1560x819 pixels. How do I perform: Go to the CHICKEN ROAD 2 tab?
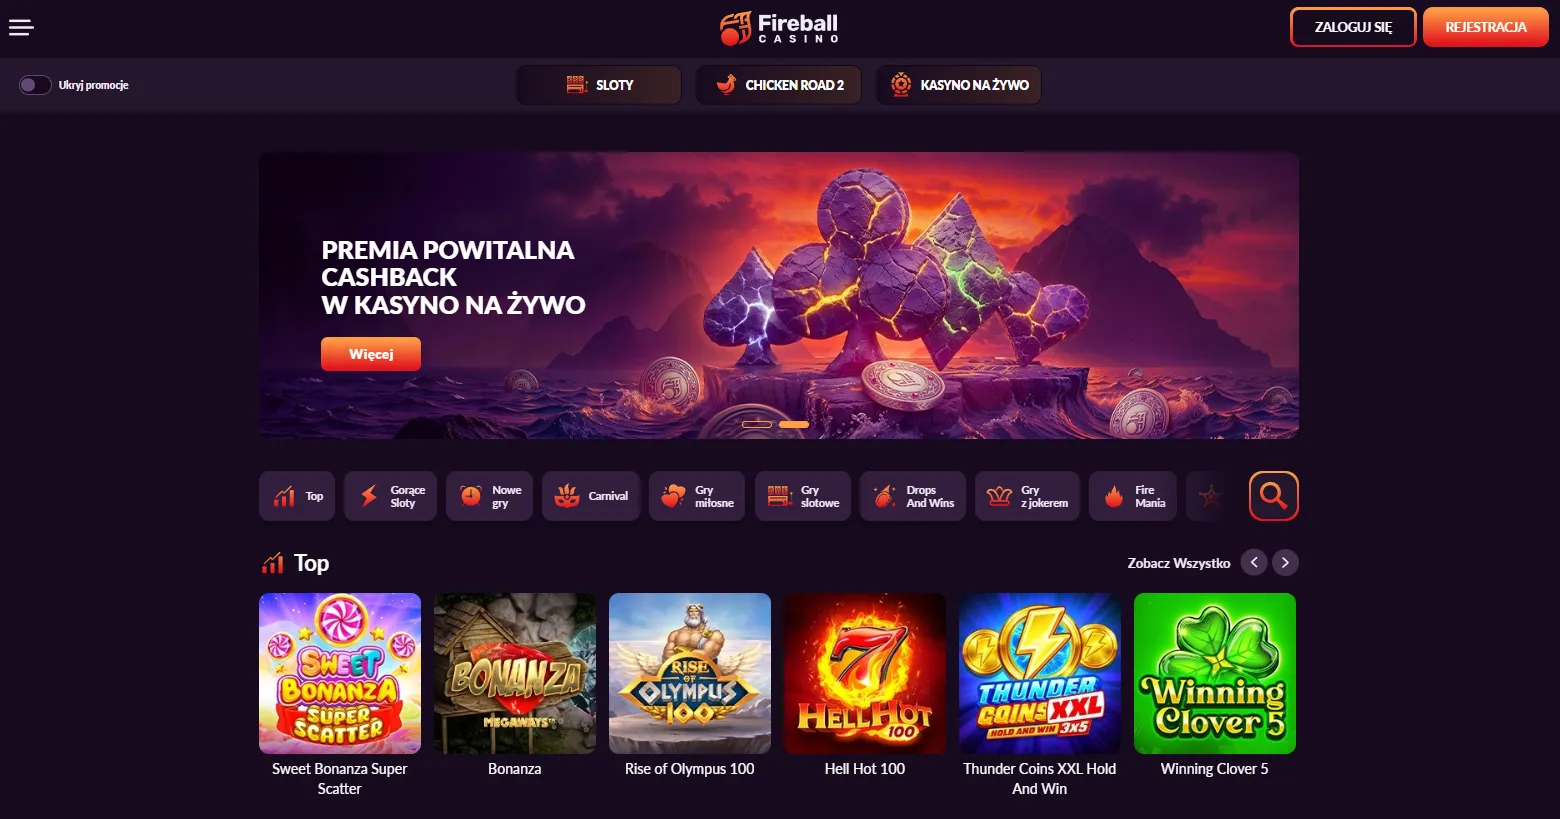click(779, 85)
